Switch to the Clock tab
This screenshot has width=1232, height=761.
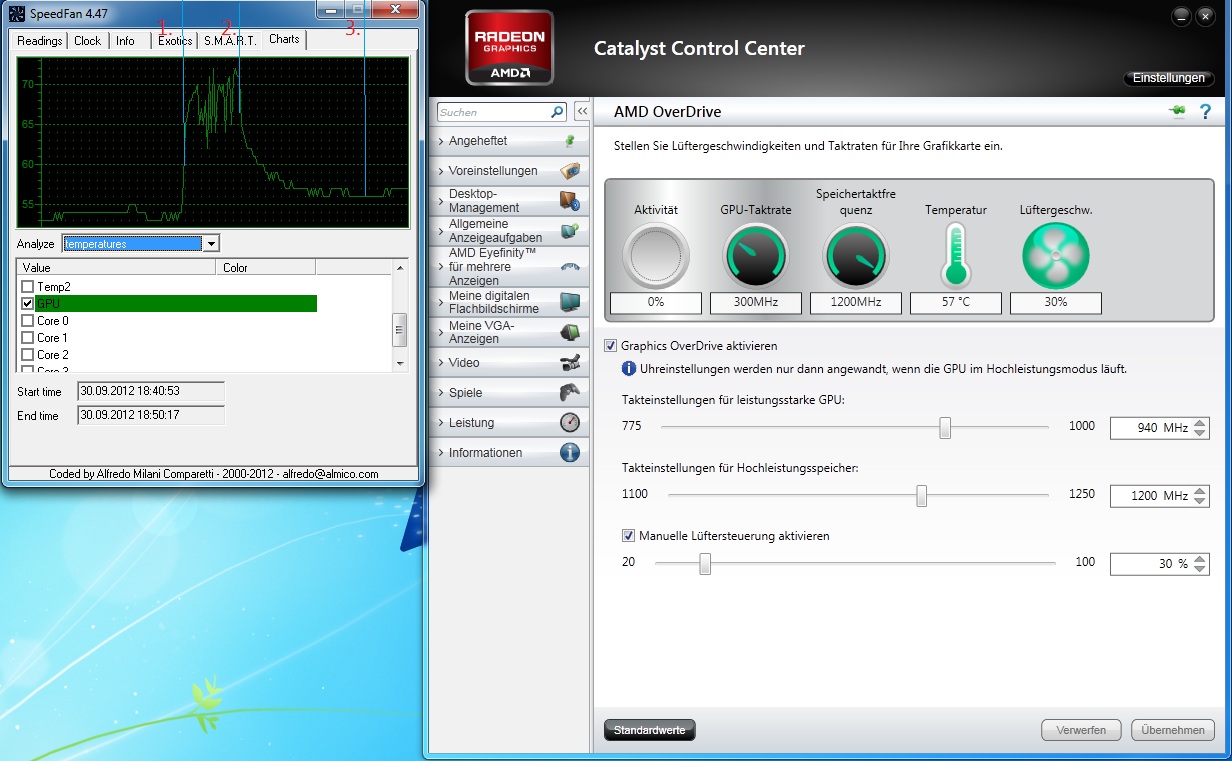88,41
